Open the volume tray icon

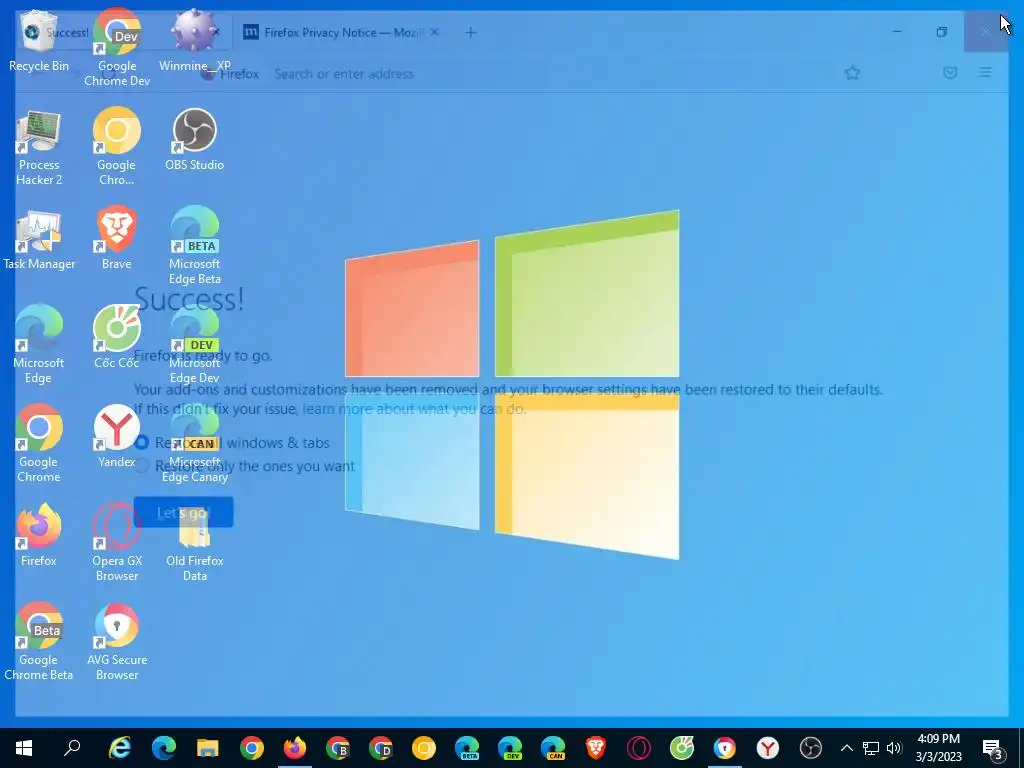(x=894, y=748)
